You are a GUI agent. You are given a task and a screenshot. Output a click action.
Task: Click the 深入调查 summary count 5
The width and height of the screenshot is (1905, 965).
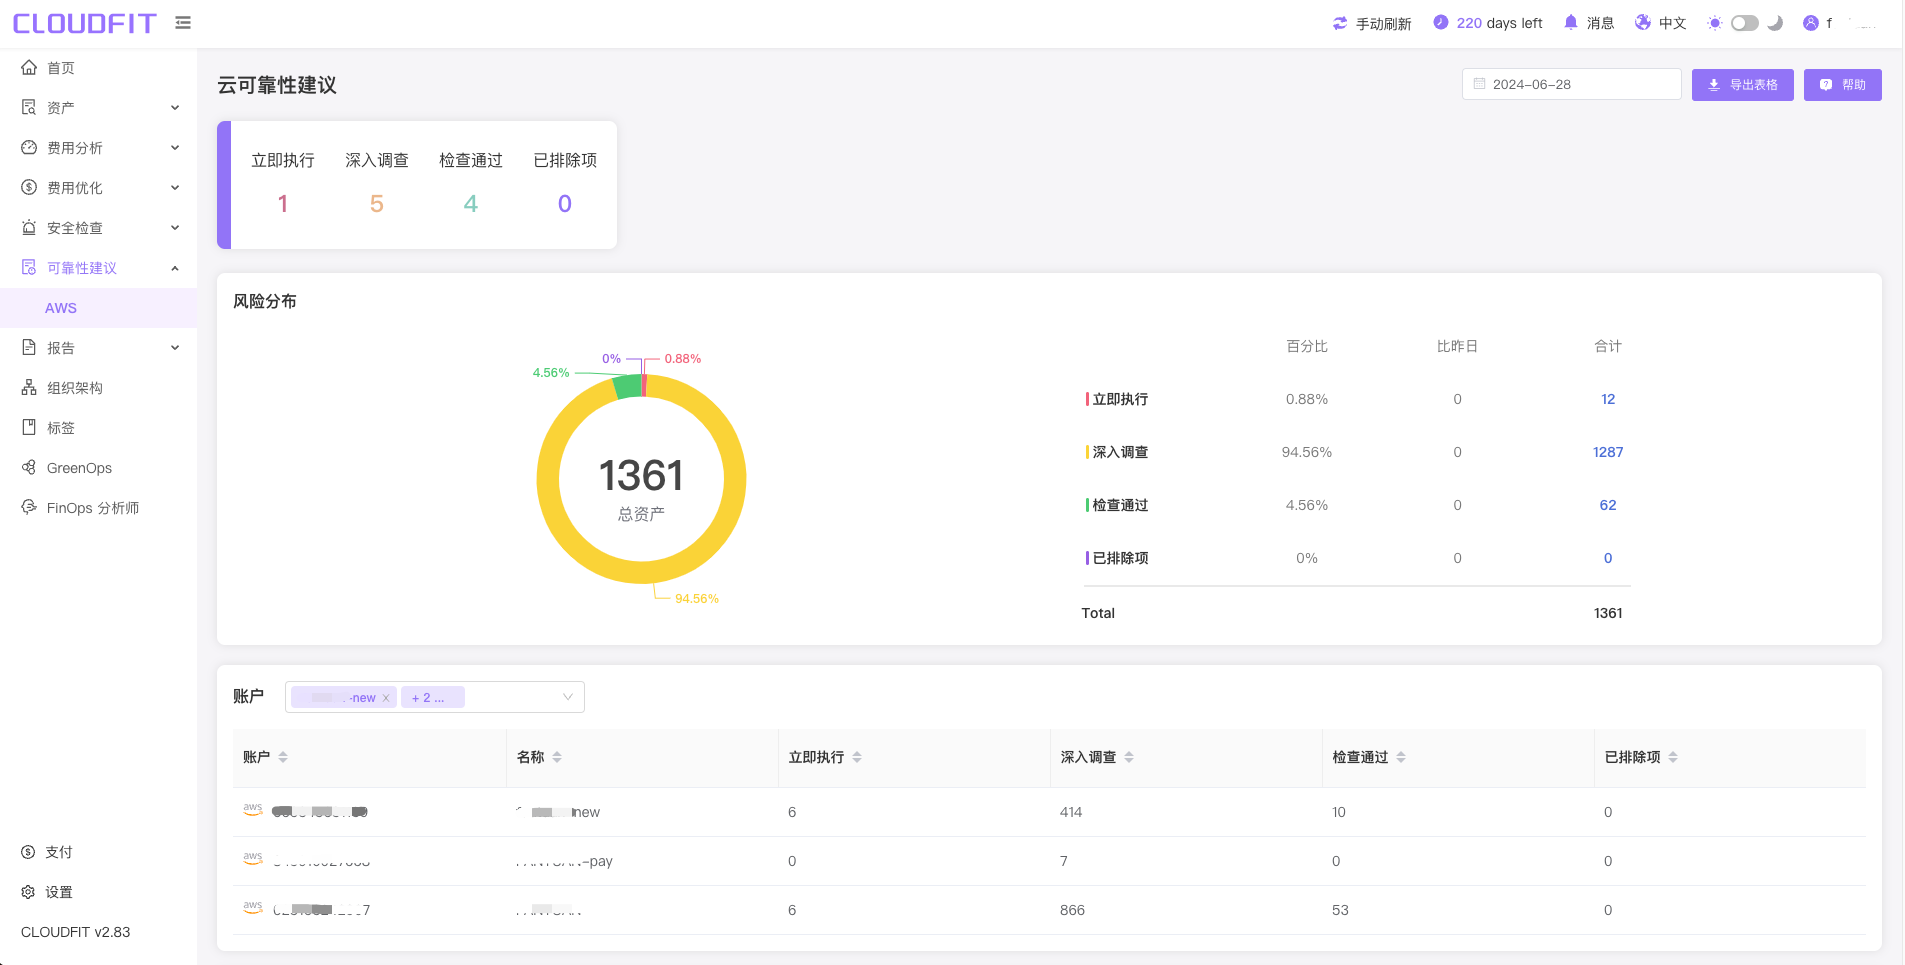click(x=377, y=204)
